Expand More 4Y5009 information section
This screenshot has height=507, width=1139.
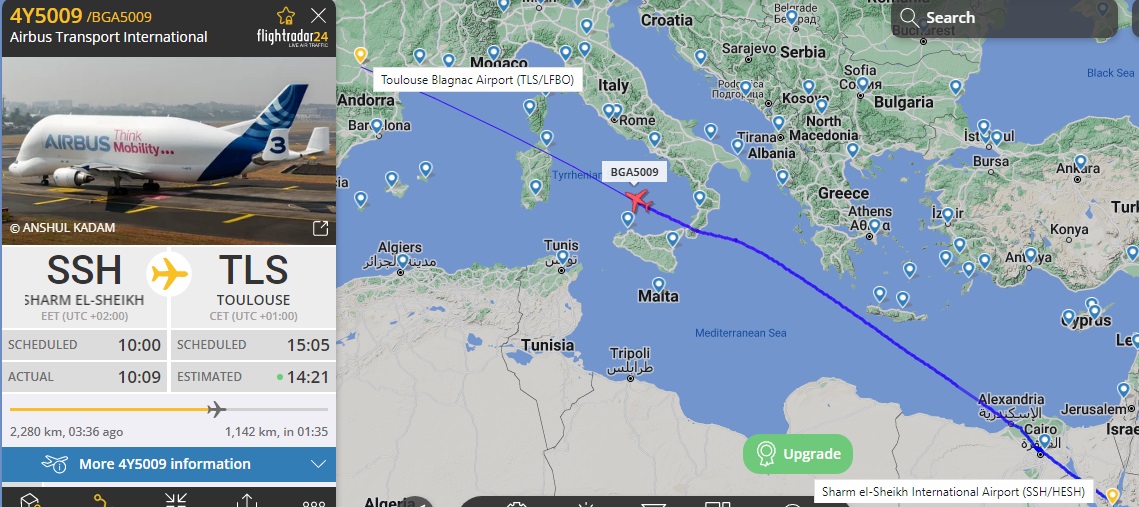click(169, 463)
